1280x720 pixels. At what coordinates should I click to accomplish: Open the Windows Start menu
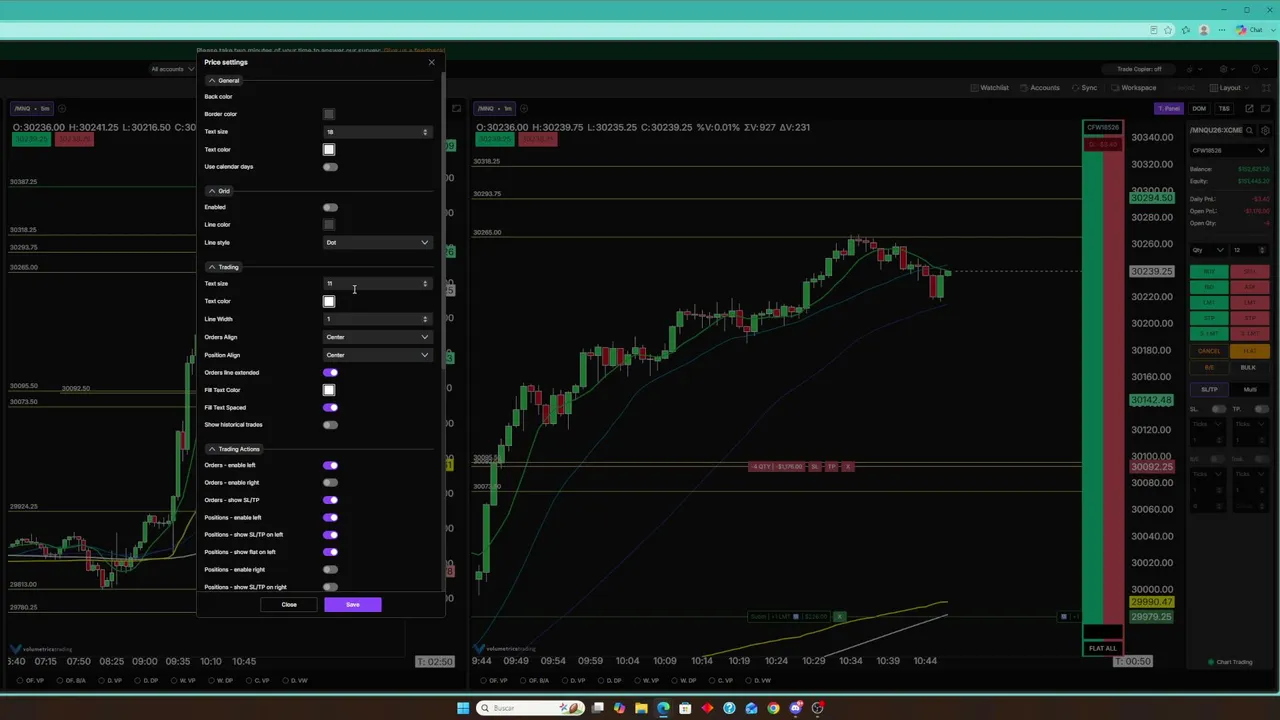click(x=463, y=708)
